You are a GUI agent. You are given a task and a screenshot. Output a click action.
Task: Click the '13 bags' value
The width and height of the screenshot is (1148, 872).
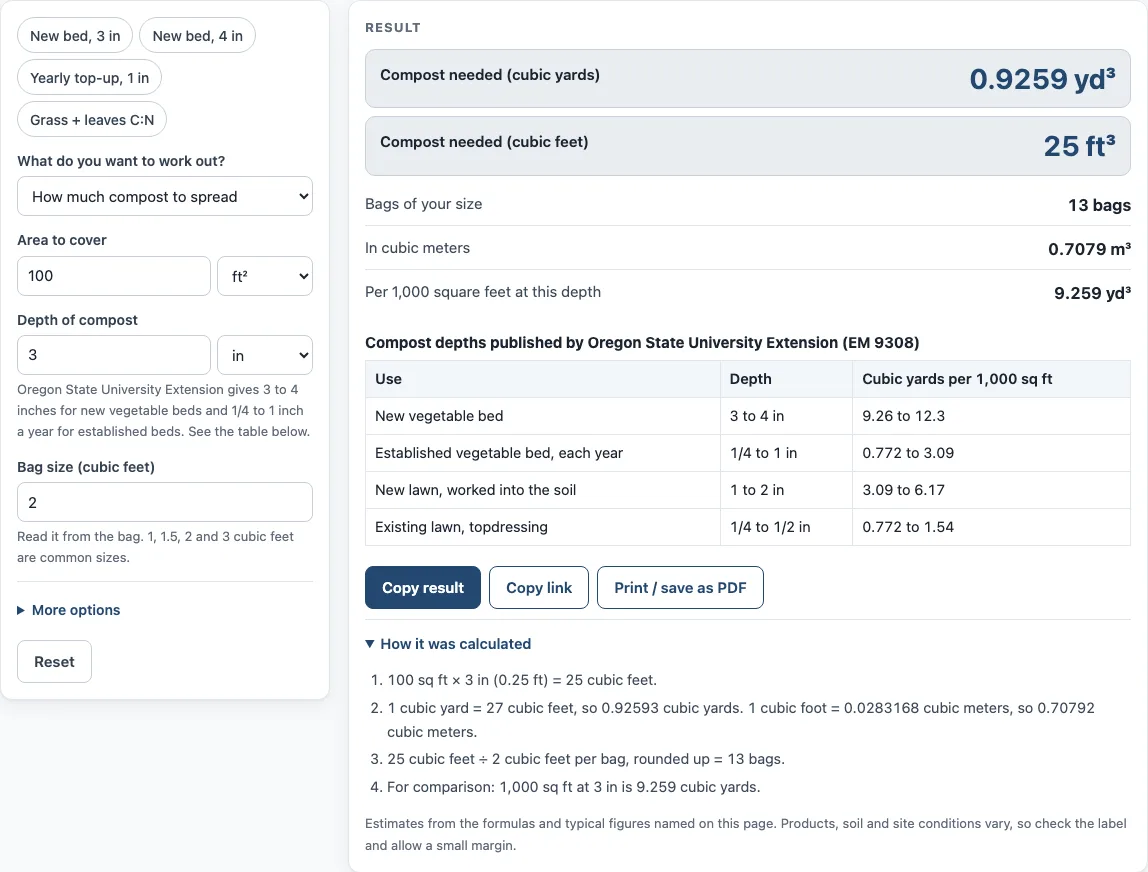pyautogui.click(x=1099, y=205)
